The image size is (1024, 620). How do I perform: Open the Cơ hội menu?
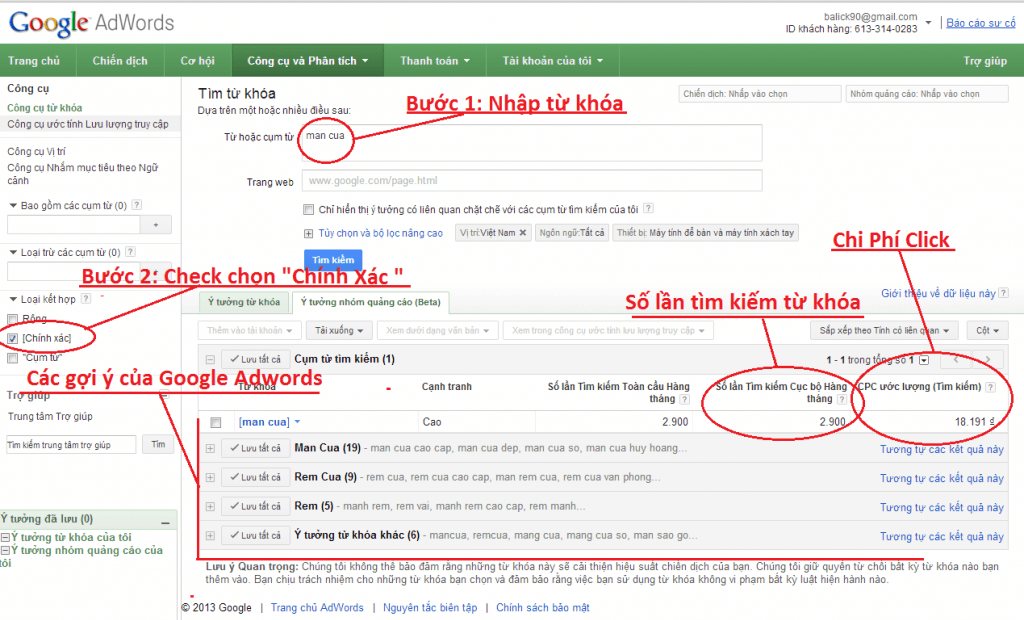pyautogui.click(x=197, y=61)
